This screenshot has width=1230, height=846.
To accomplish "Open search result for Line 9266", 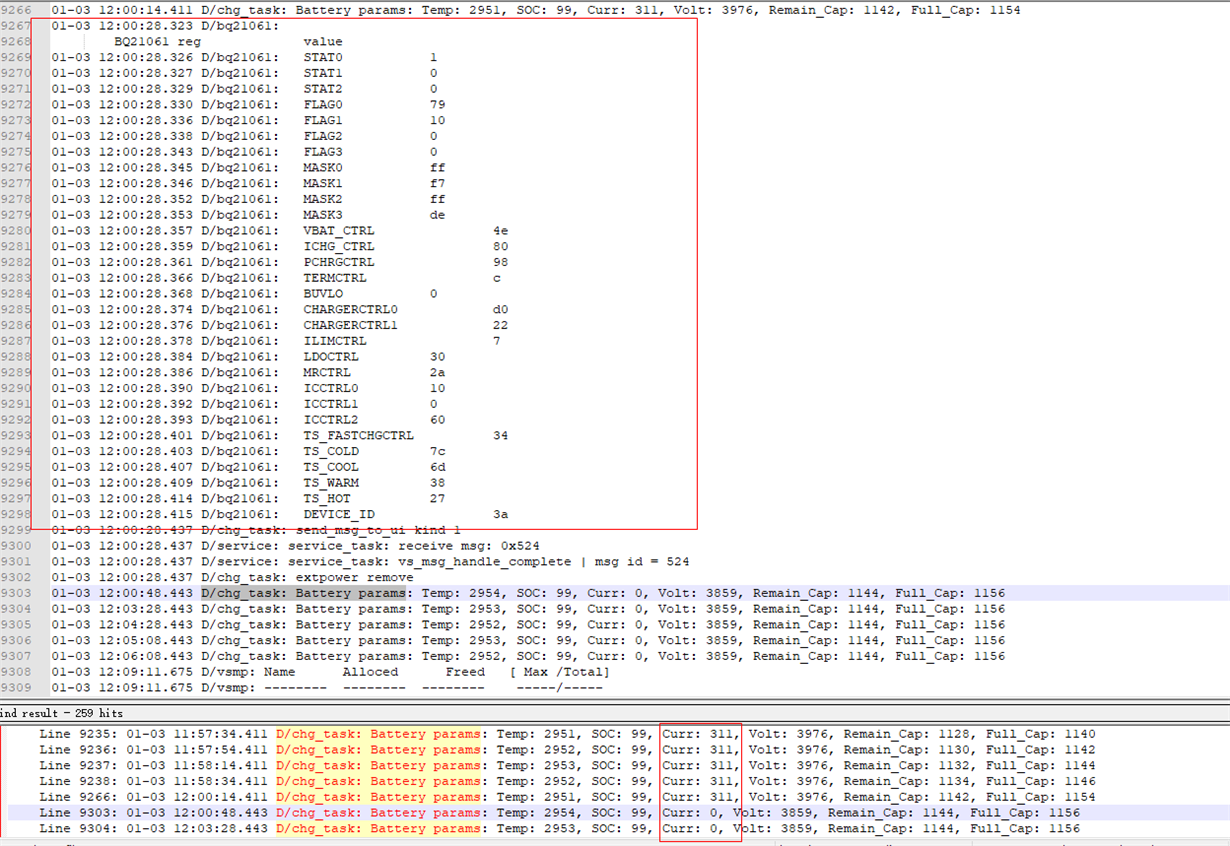I will click(x=567, y=797).
